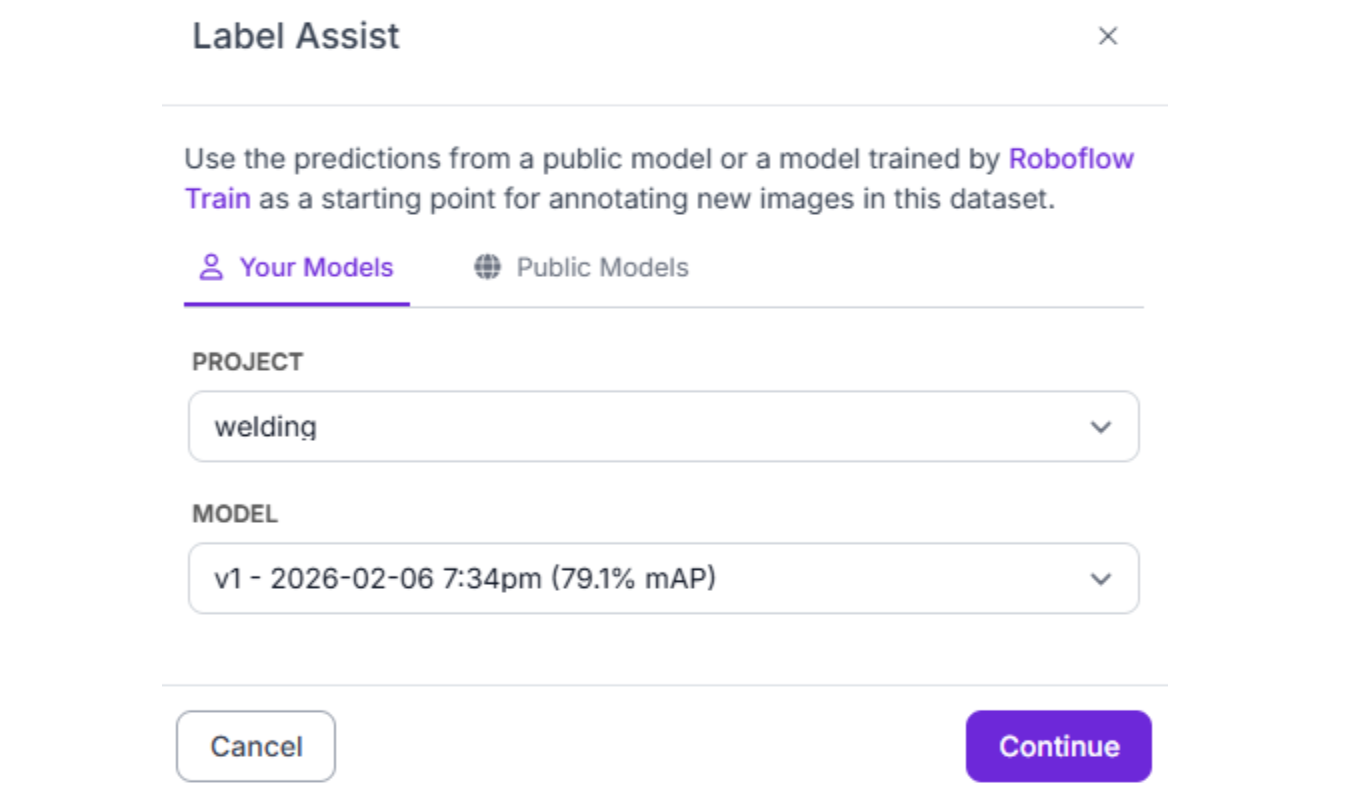Screen dimensions: 1368x798
Task: Click the person icon beside Your Models
Action: click(211, 268)
